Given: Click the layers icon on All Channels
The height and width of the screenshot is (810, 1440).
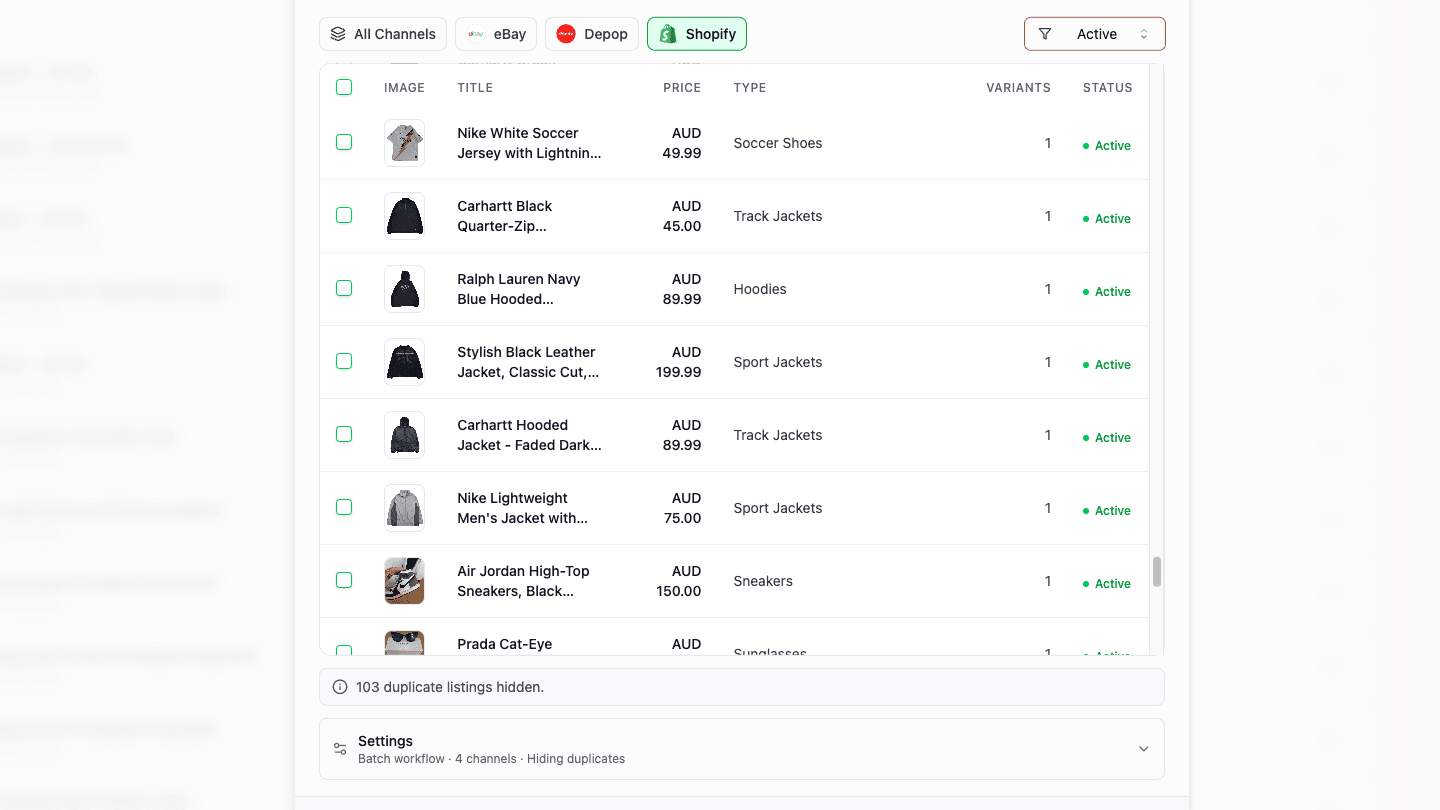Looking at the screenshot, I should pos(338,34).
